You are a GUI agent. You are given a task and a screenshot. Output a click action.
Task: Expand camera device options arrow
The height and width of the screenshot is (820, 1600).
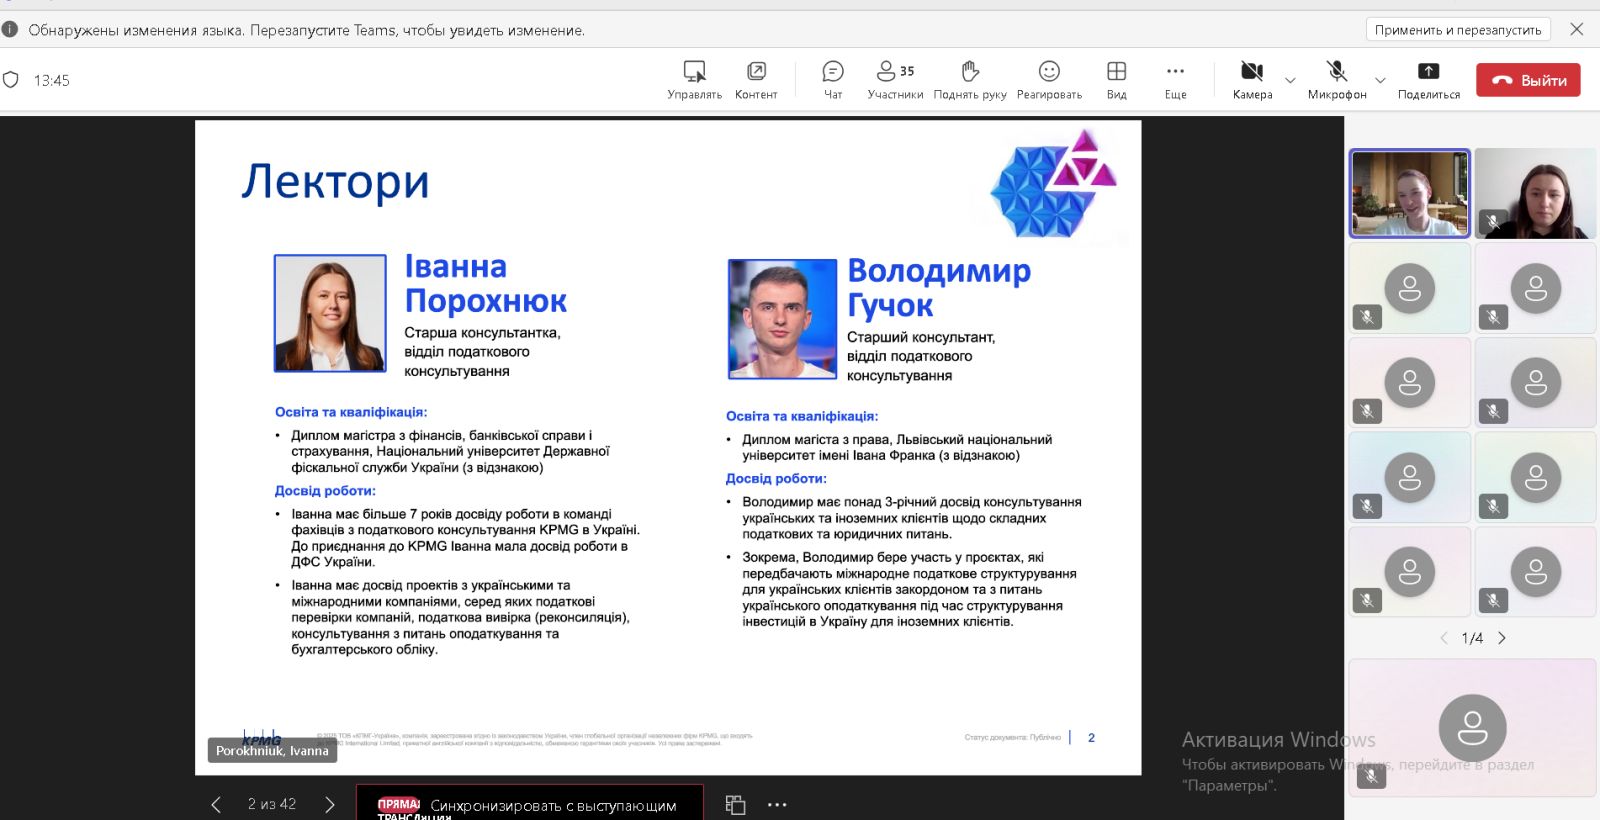(x=1290, y=80)
